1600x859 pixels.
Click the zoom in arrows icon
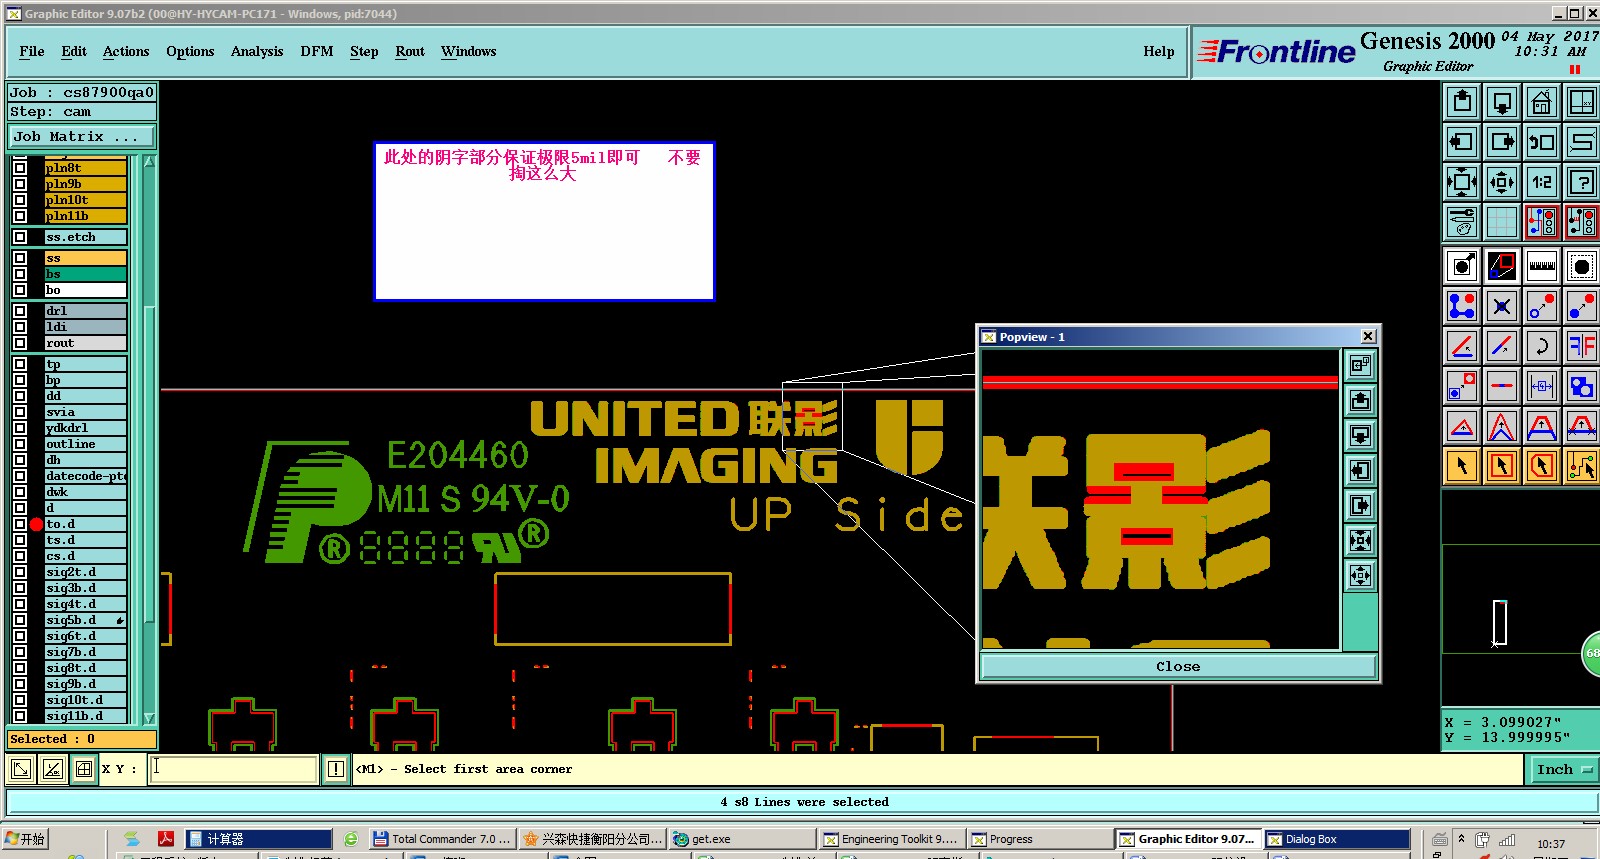point(1462,182)
